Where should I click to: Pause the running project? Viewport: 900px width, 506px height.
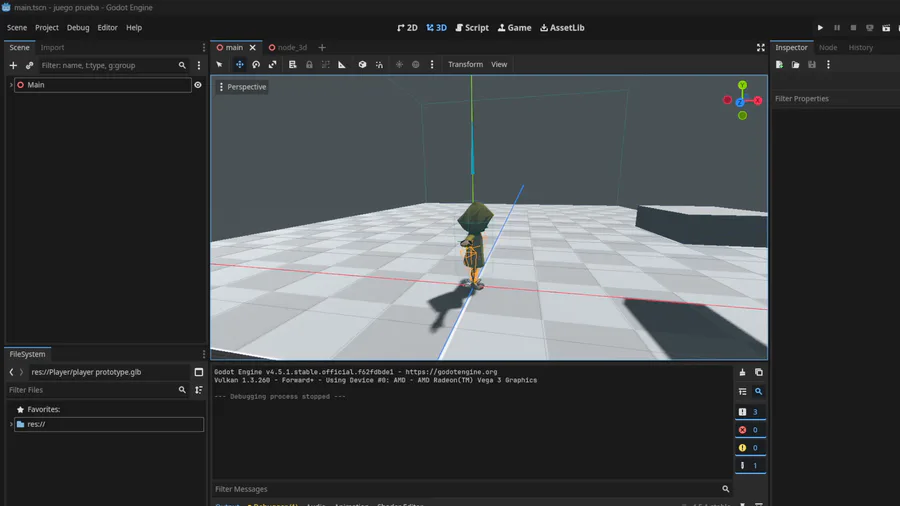(837, 28)
